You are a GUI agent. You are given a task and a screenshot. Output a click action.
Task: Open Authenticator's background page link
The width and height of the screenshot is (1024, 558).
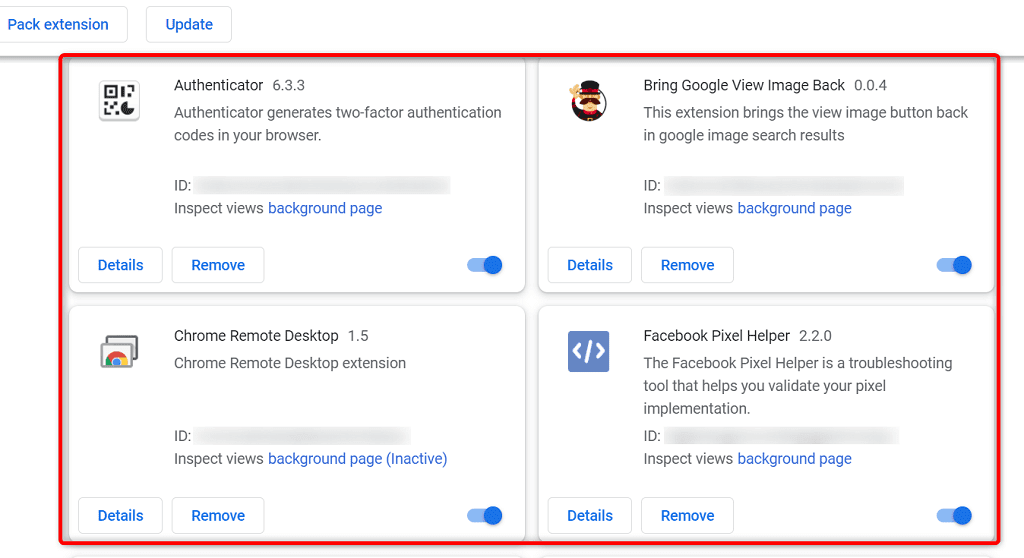click(325, 208)
